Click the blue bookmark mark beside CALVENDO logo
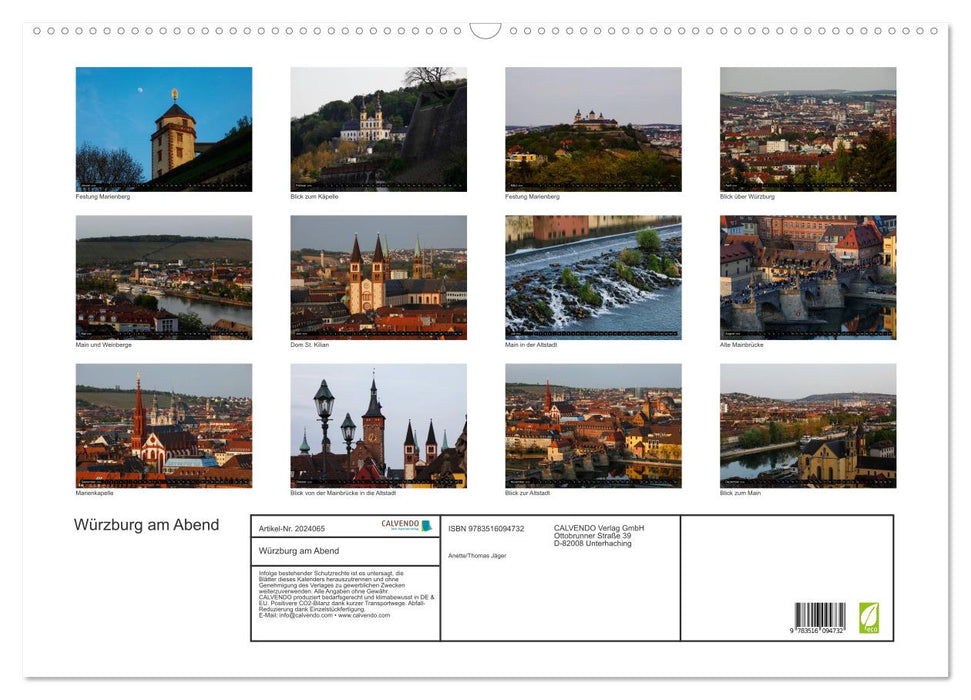The height and width of the screenshot is (700, 971). (425, 525)
